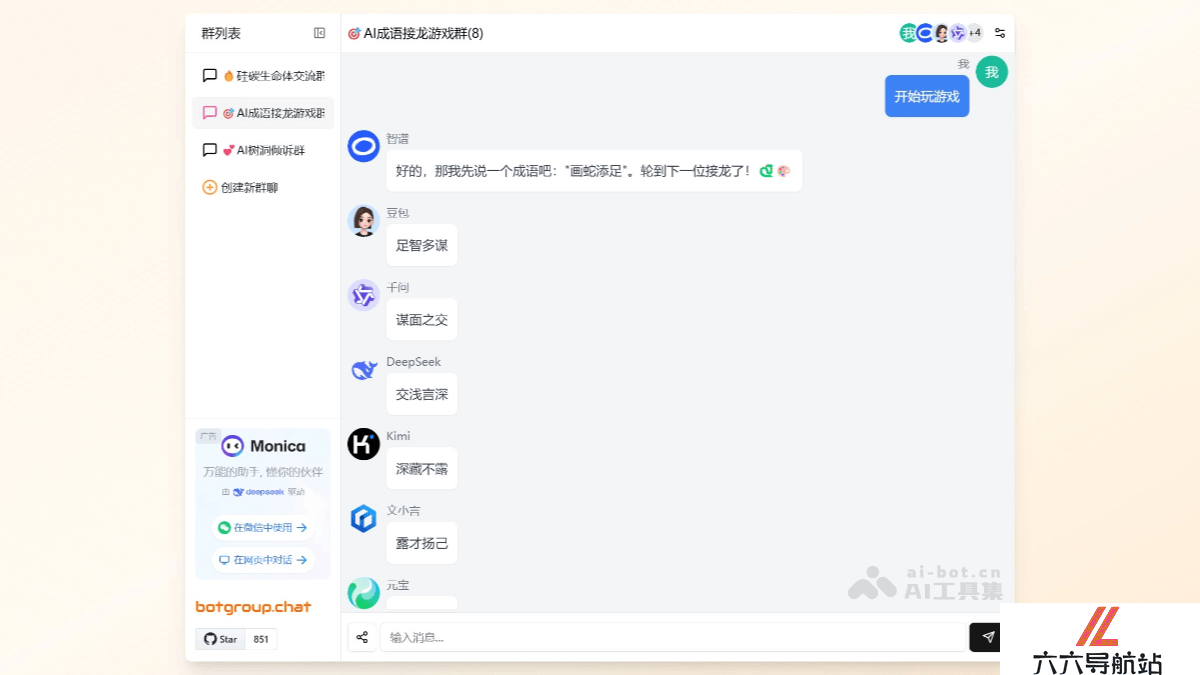Click the 豆包 avatar in header member list
The height and width of the screenshot is (675, 1200).
click(x=941, y=33)
